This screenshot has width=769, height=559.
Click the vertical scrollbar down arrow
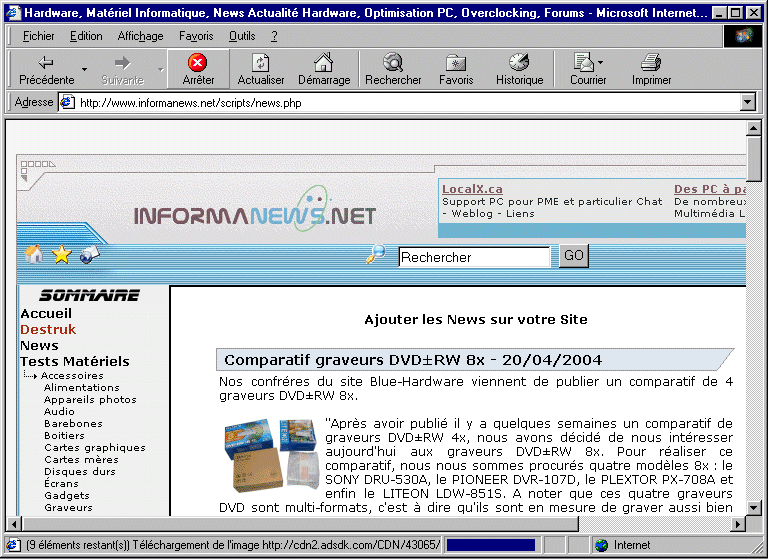coord(754,506)
